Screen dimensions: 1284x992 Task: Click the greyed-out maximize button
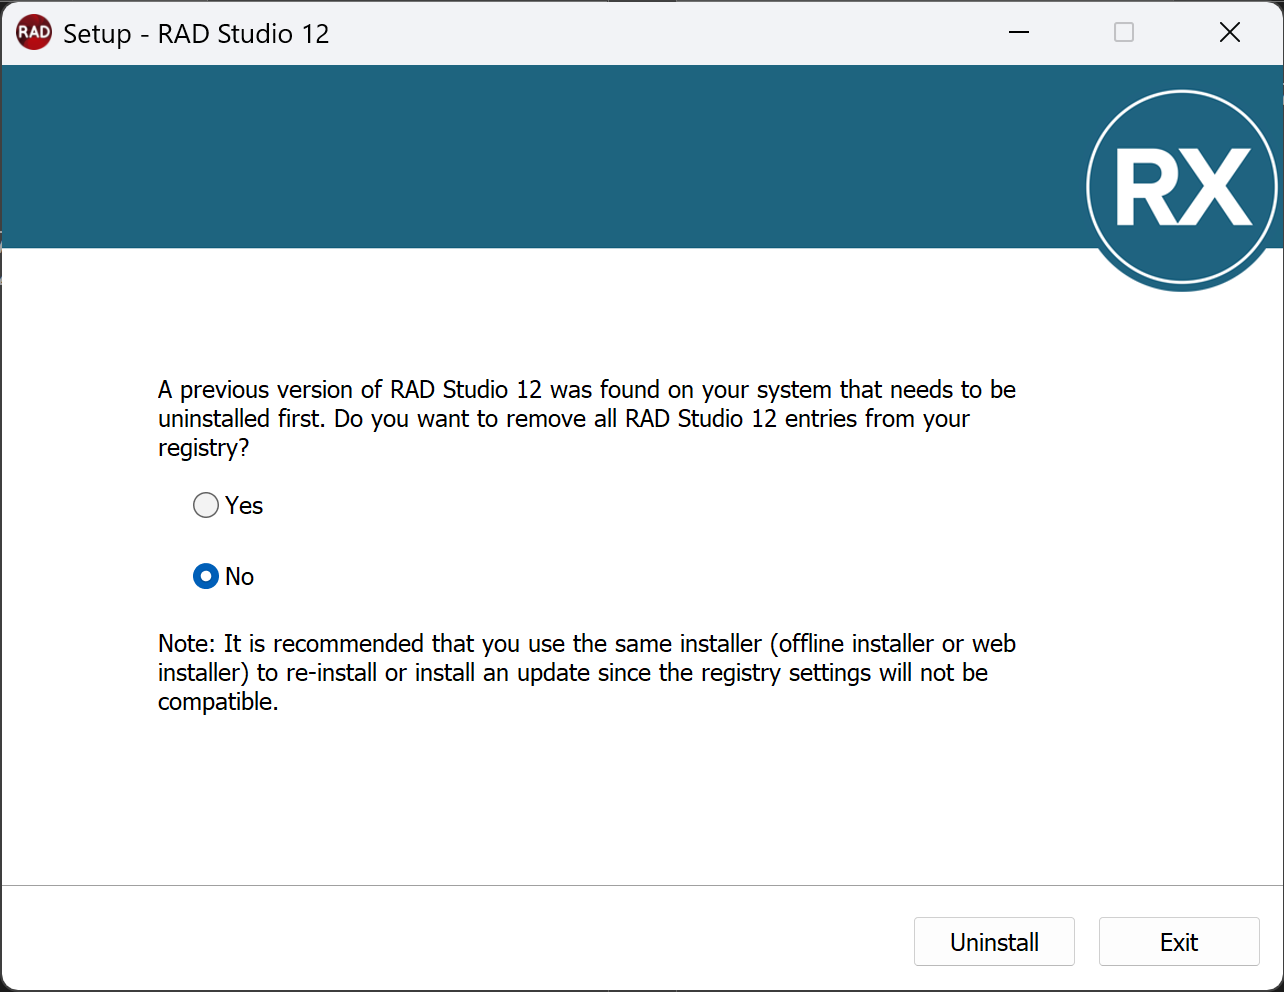(x=1124, y=33)
